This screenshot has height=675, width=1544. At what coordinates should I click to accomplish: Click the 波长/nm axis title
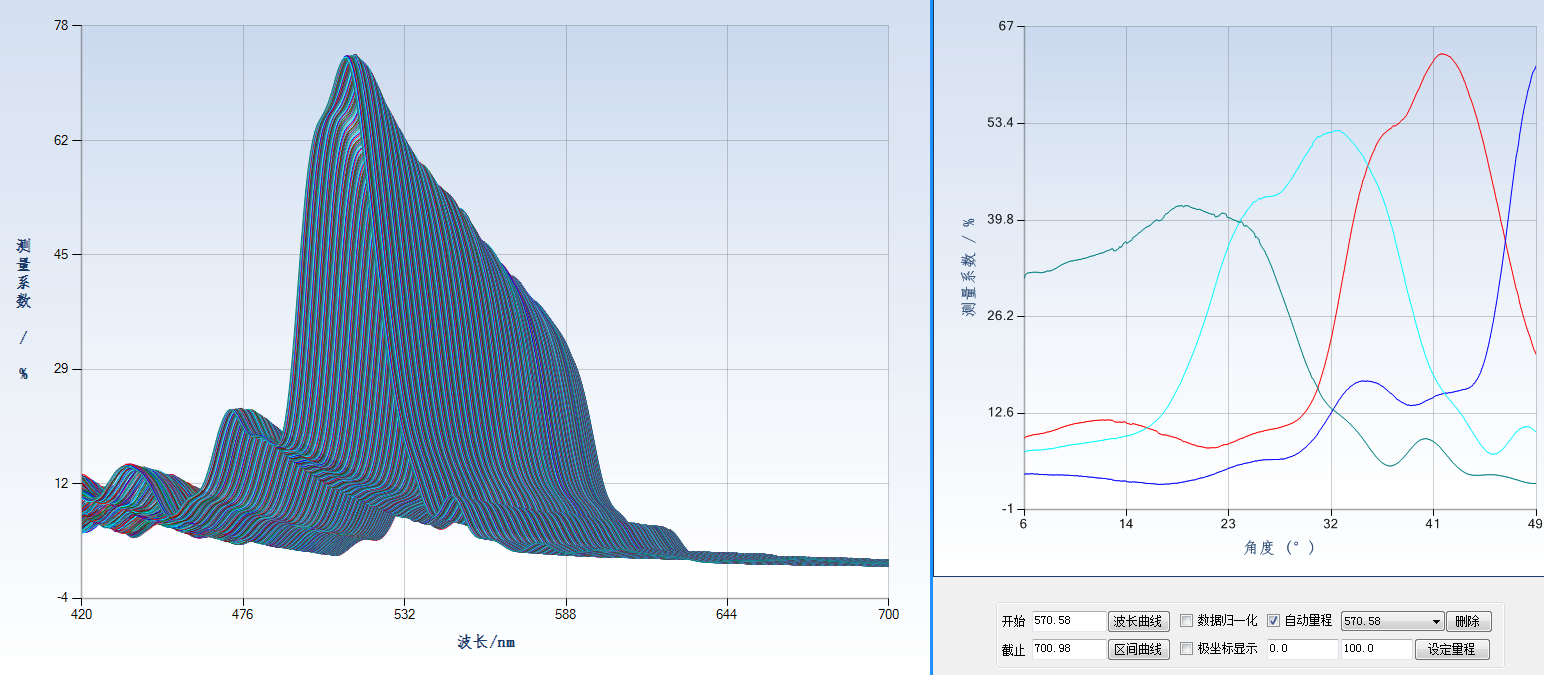[486, 642]
